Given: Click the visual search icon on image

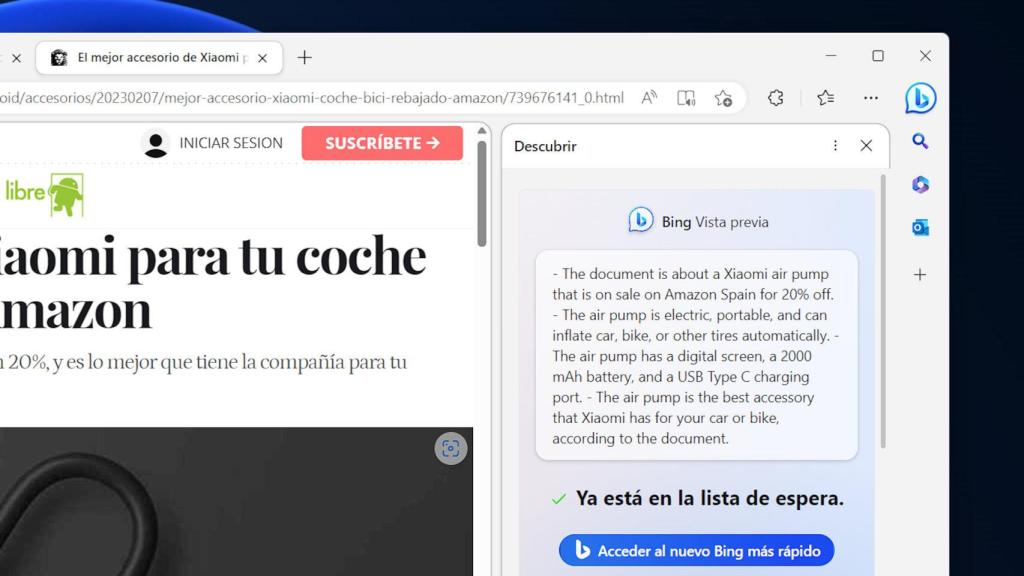Looking at the screenshot, I should [451, 449].
